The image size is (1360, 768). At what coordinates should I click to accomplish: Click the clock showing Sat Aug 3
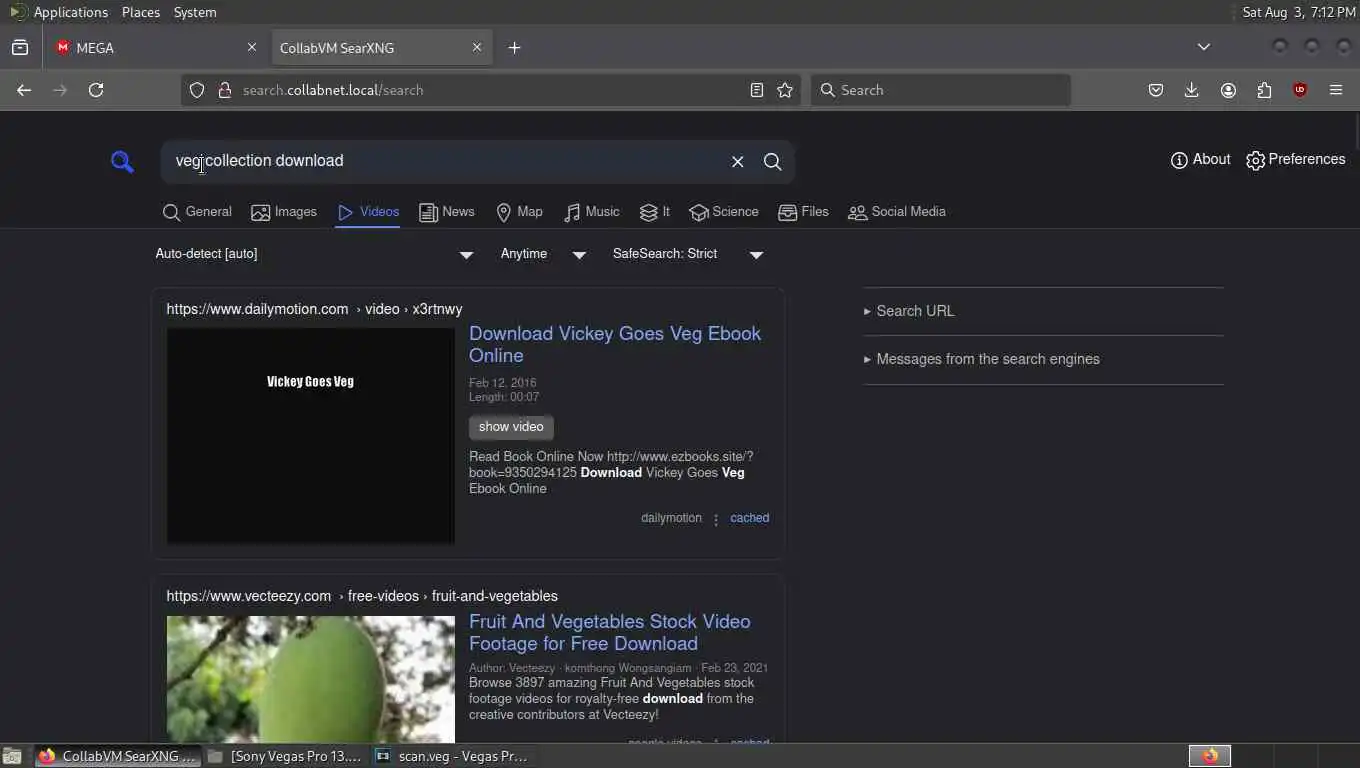pyautogui.click(x=1298, y=12)
